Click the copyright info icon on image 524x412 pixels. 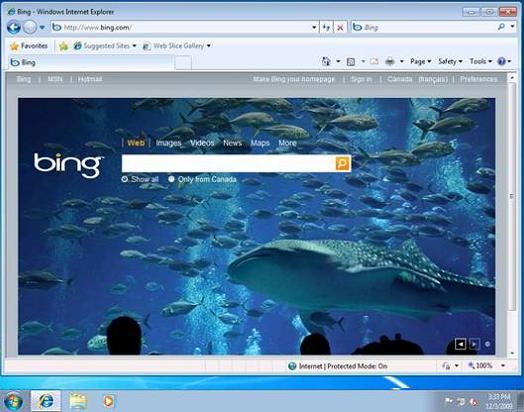click(488, 344)
